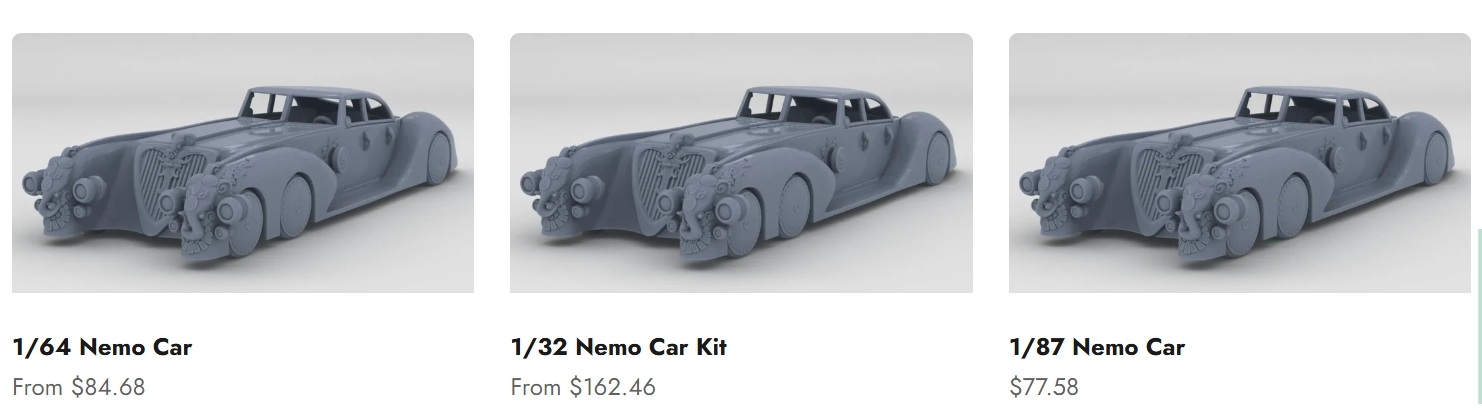
Task: Click the 1/64 Nemo Car title
Action: 102,347
